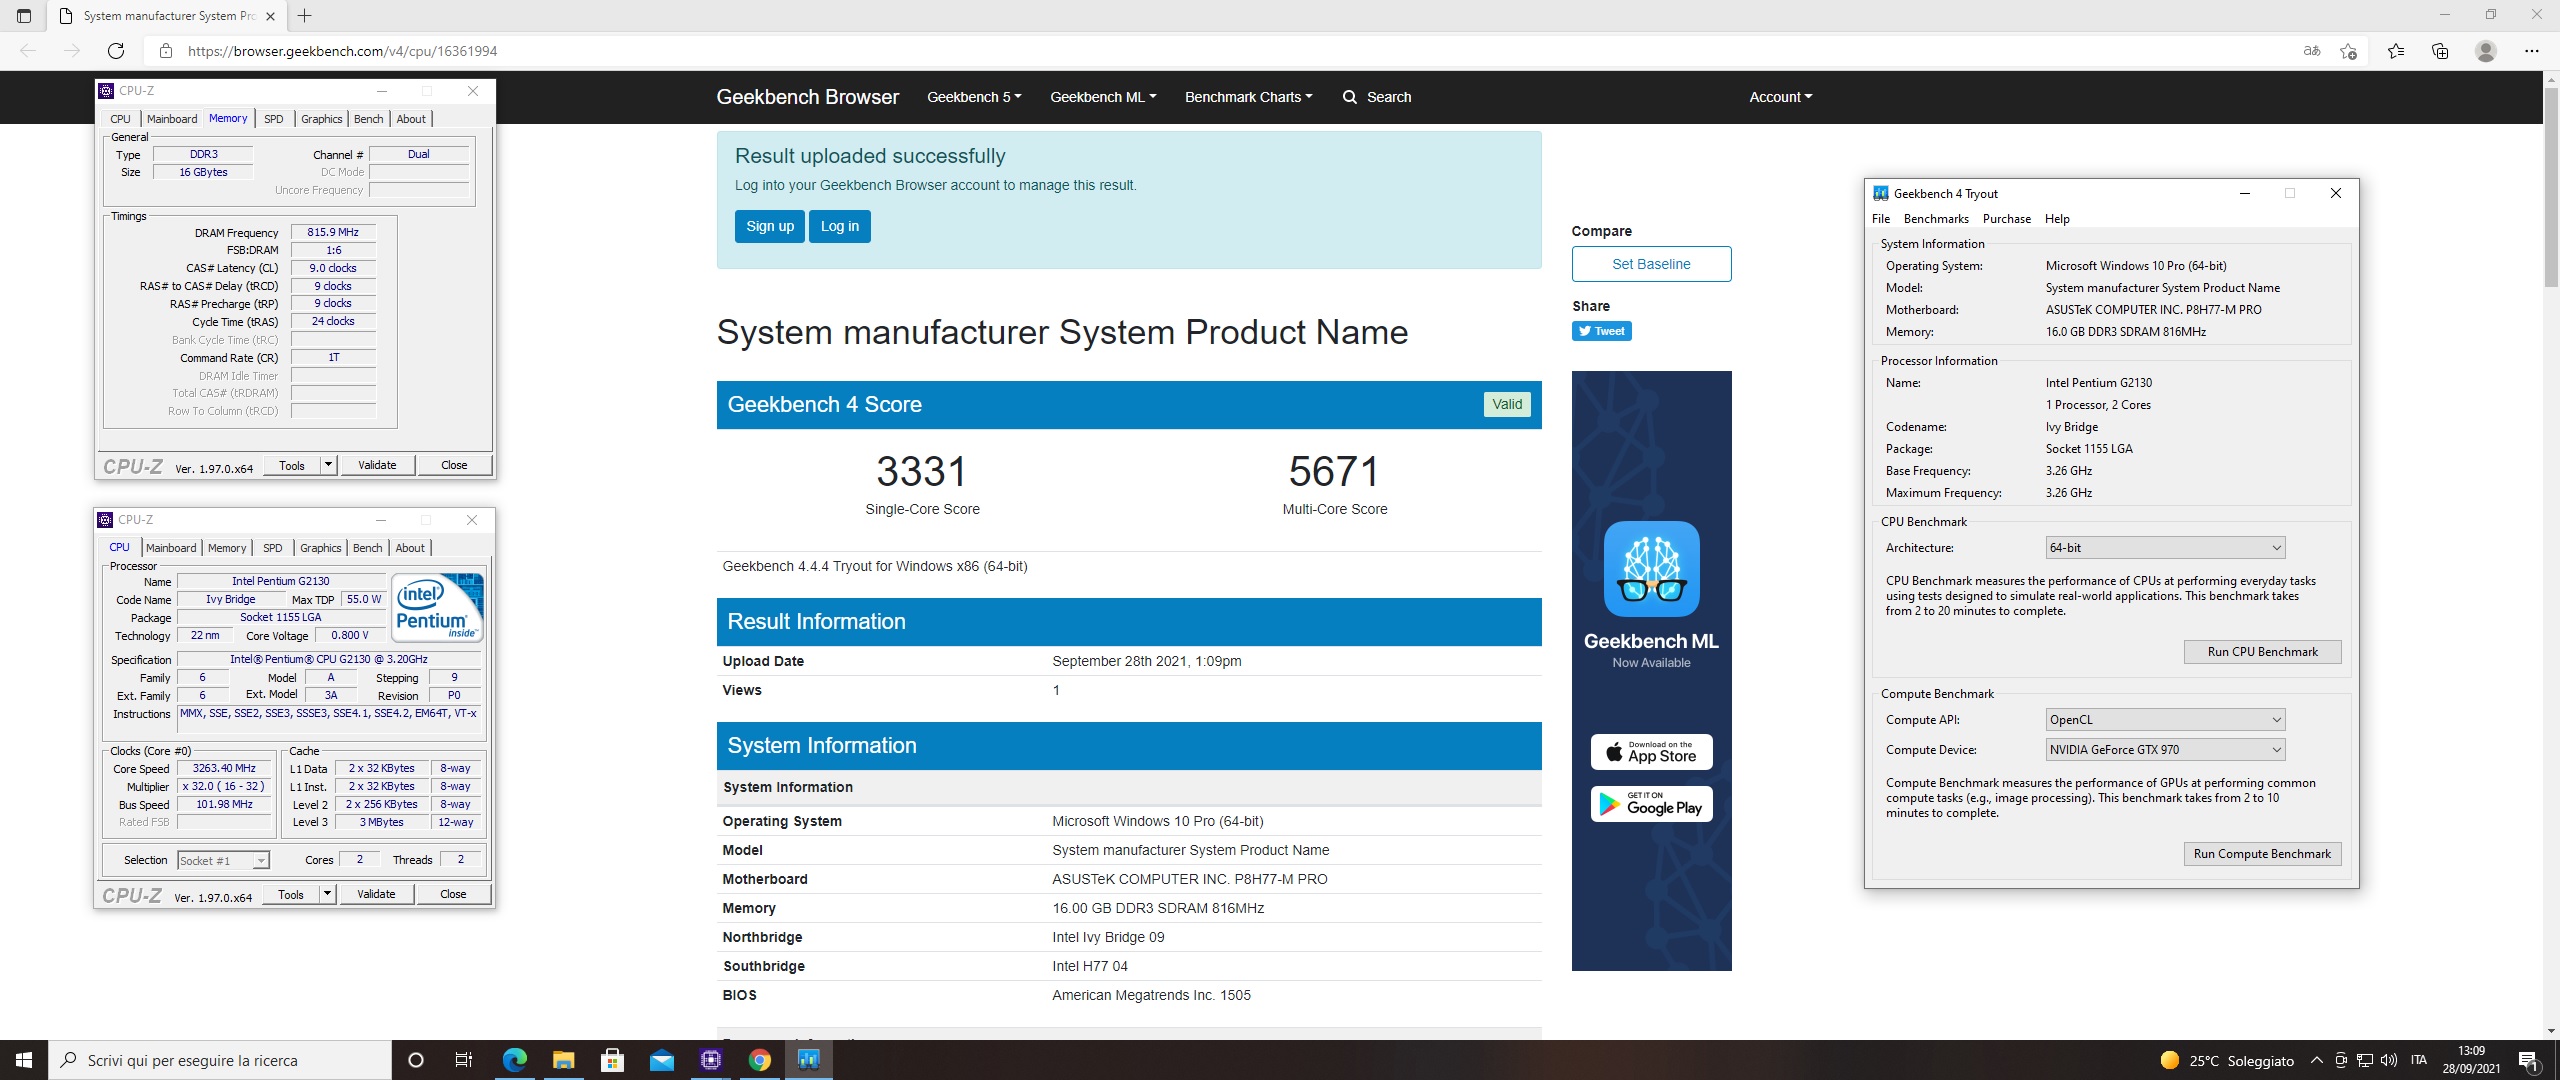The image size is (2560, 1080).
Task: Switch to Bench tab in lower CPU-Z window
Action: [368, 548]
